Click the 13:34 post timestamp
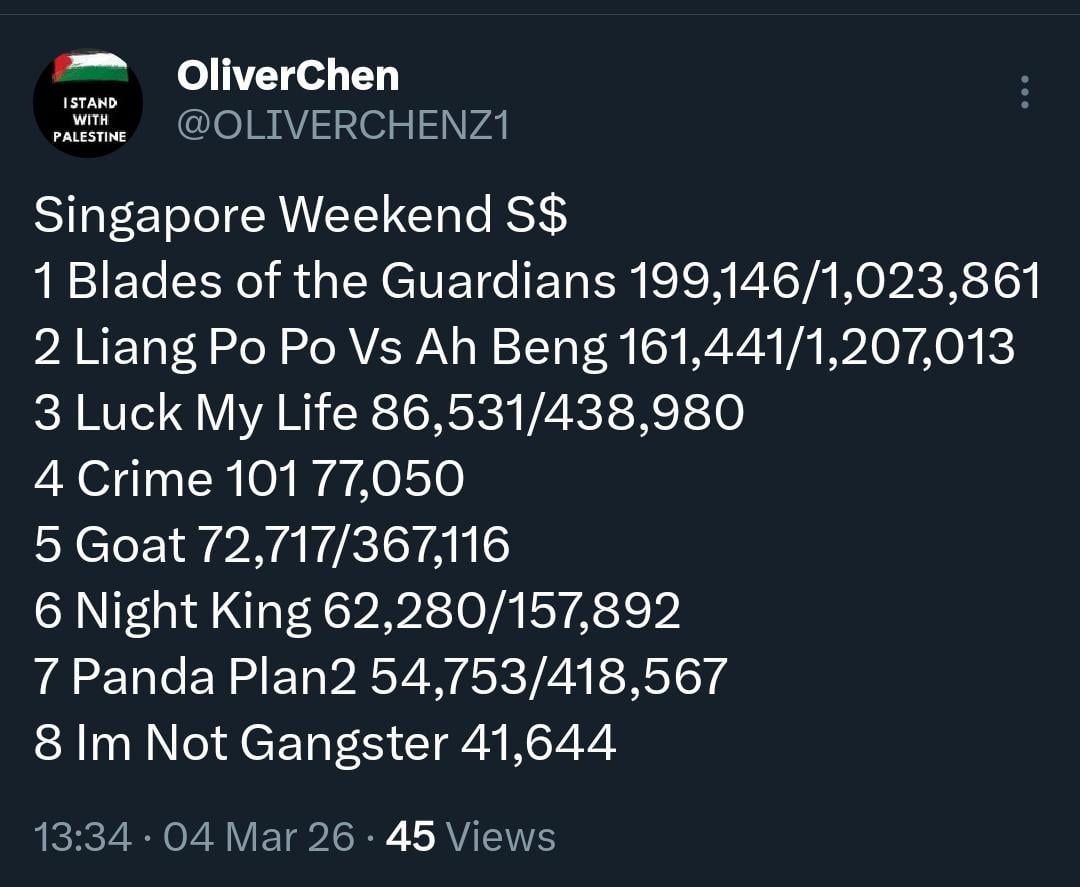 point(82,837)
